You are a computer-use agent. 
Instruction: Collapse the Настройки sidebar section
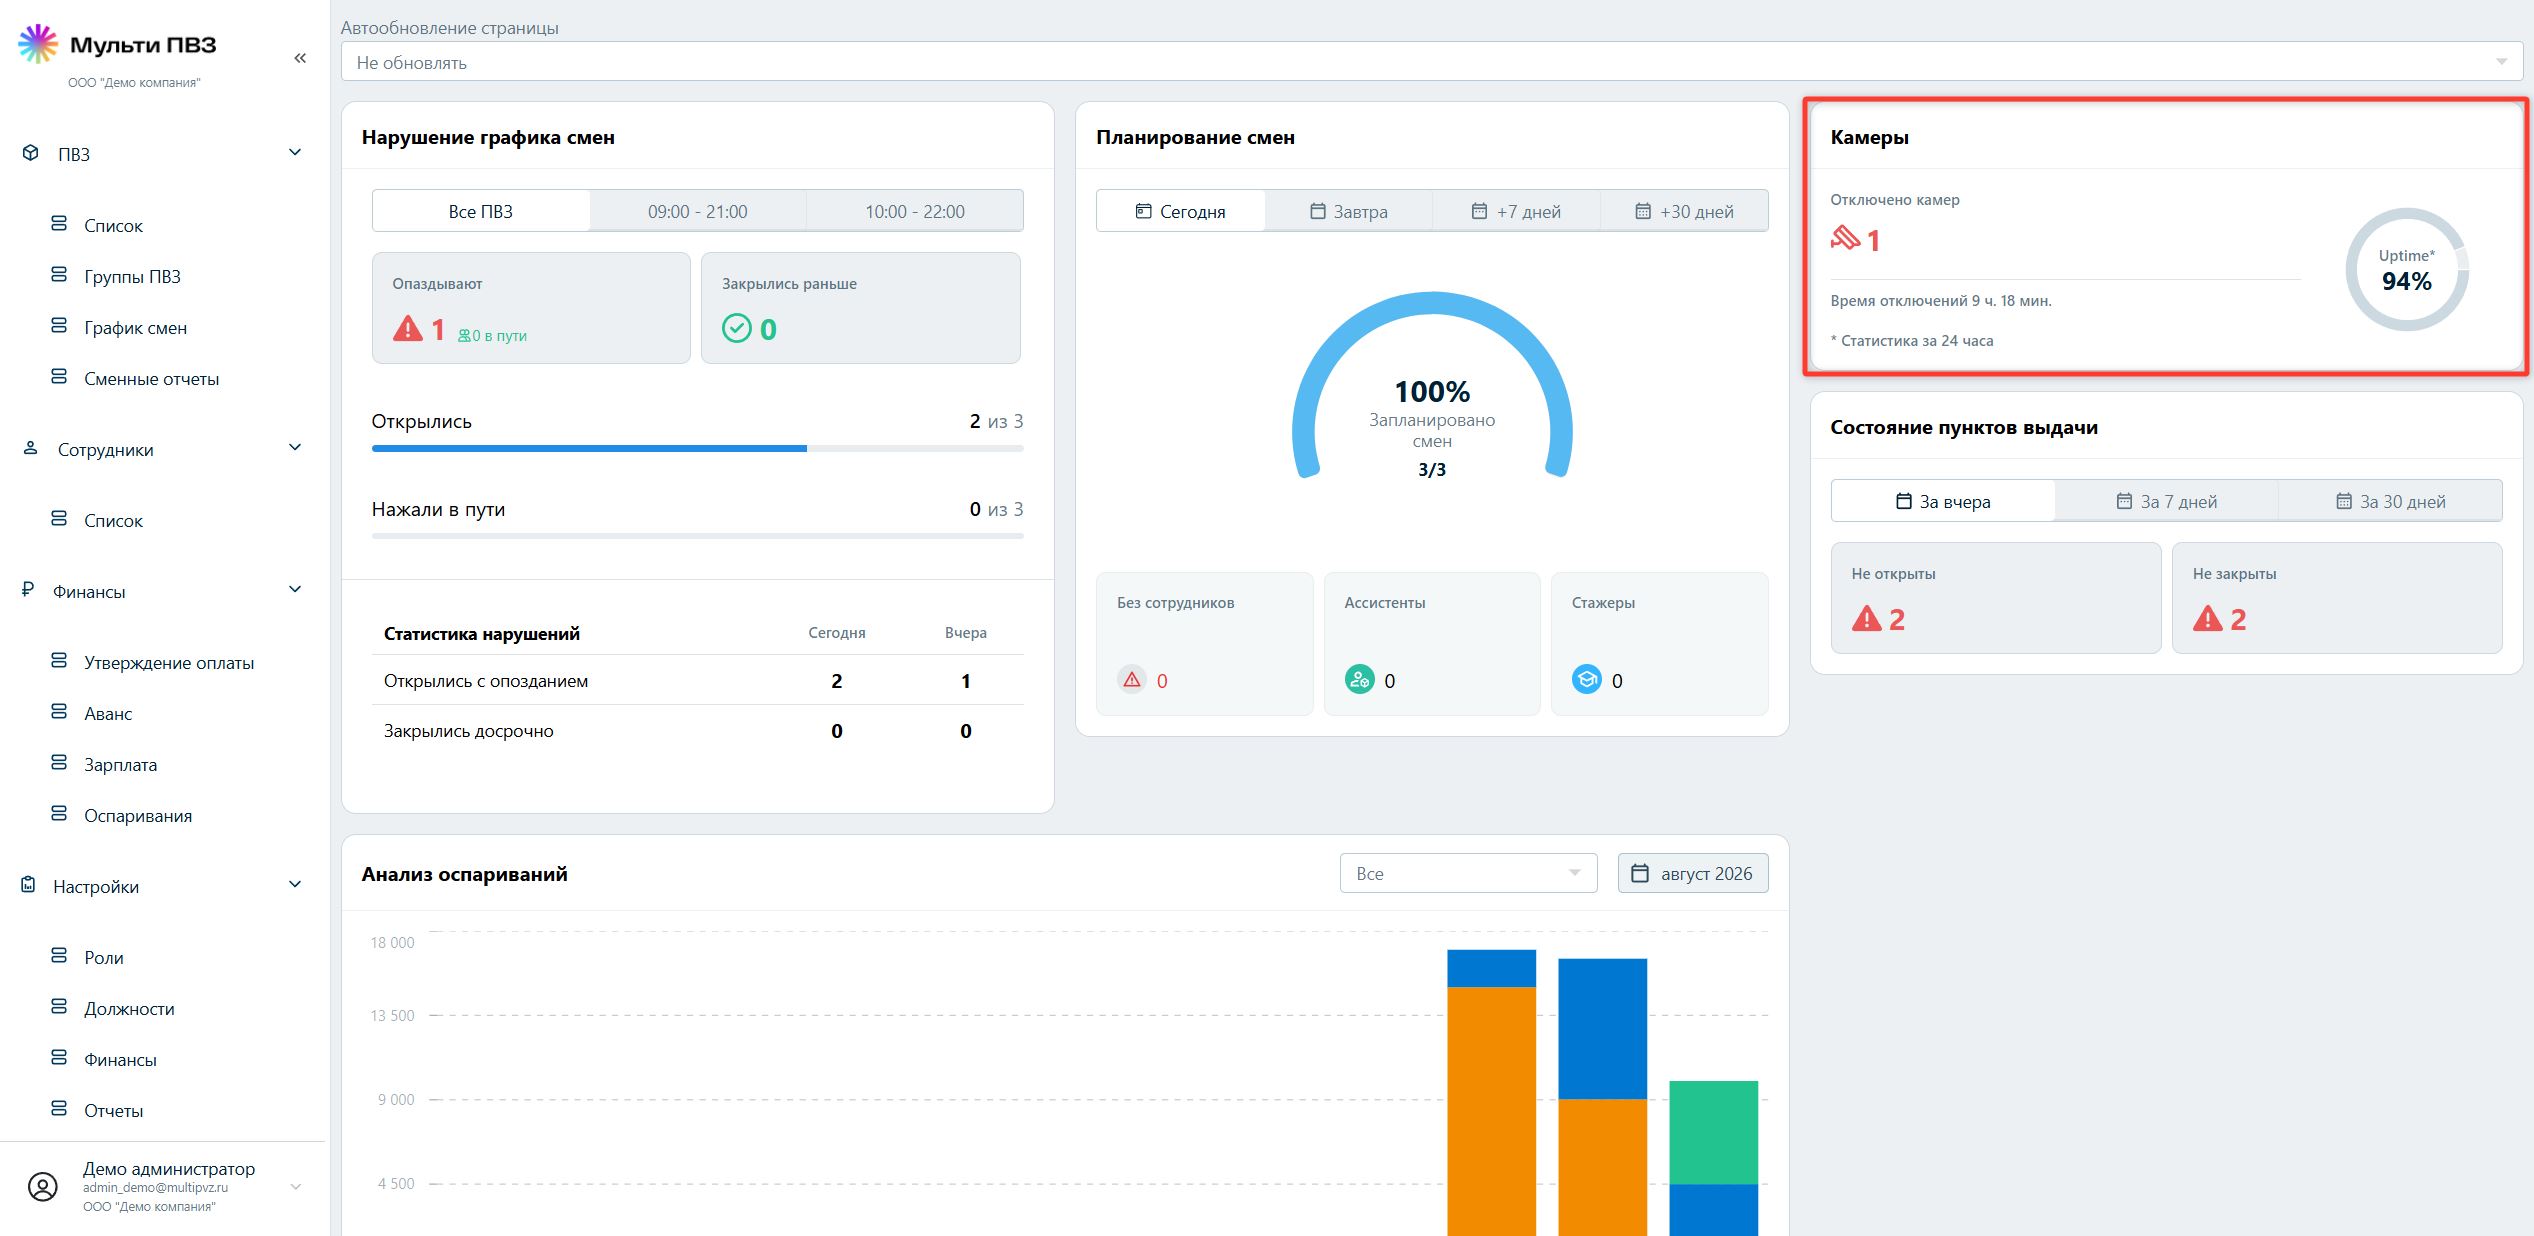[x=295, y=884]
